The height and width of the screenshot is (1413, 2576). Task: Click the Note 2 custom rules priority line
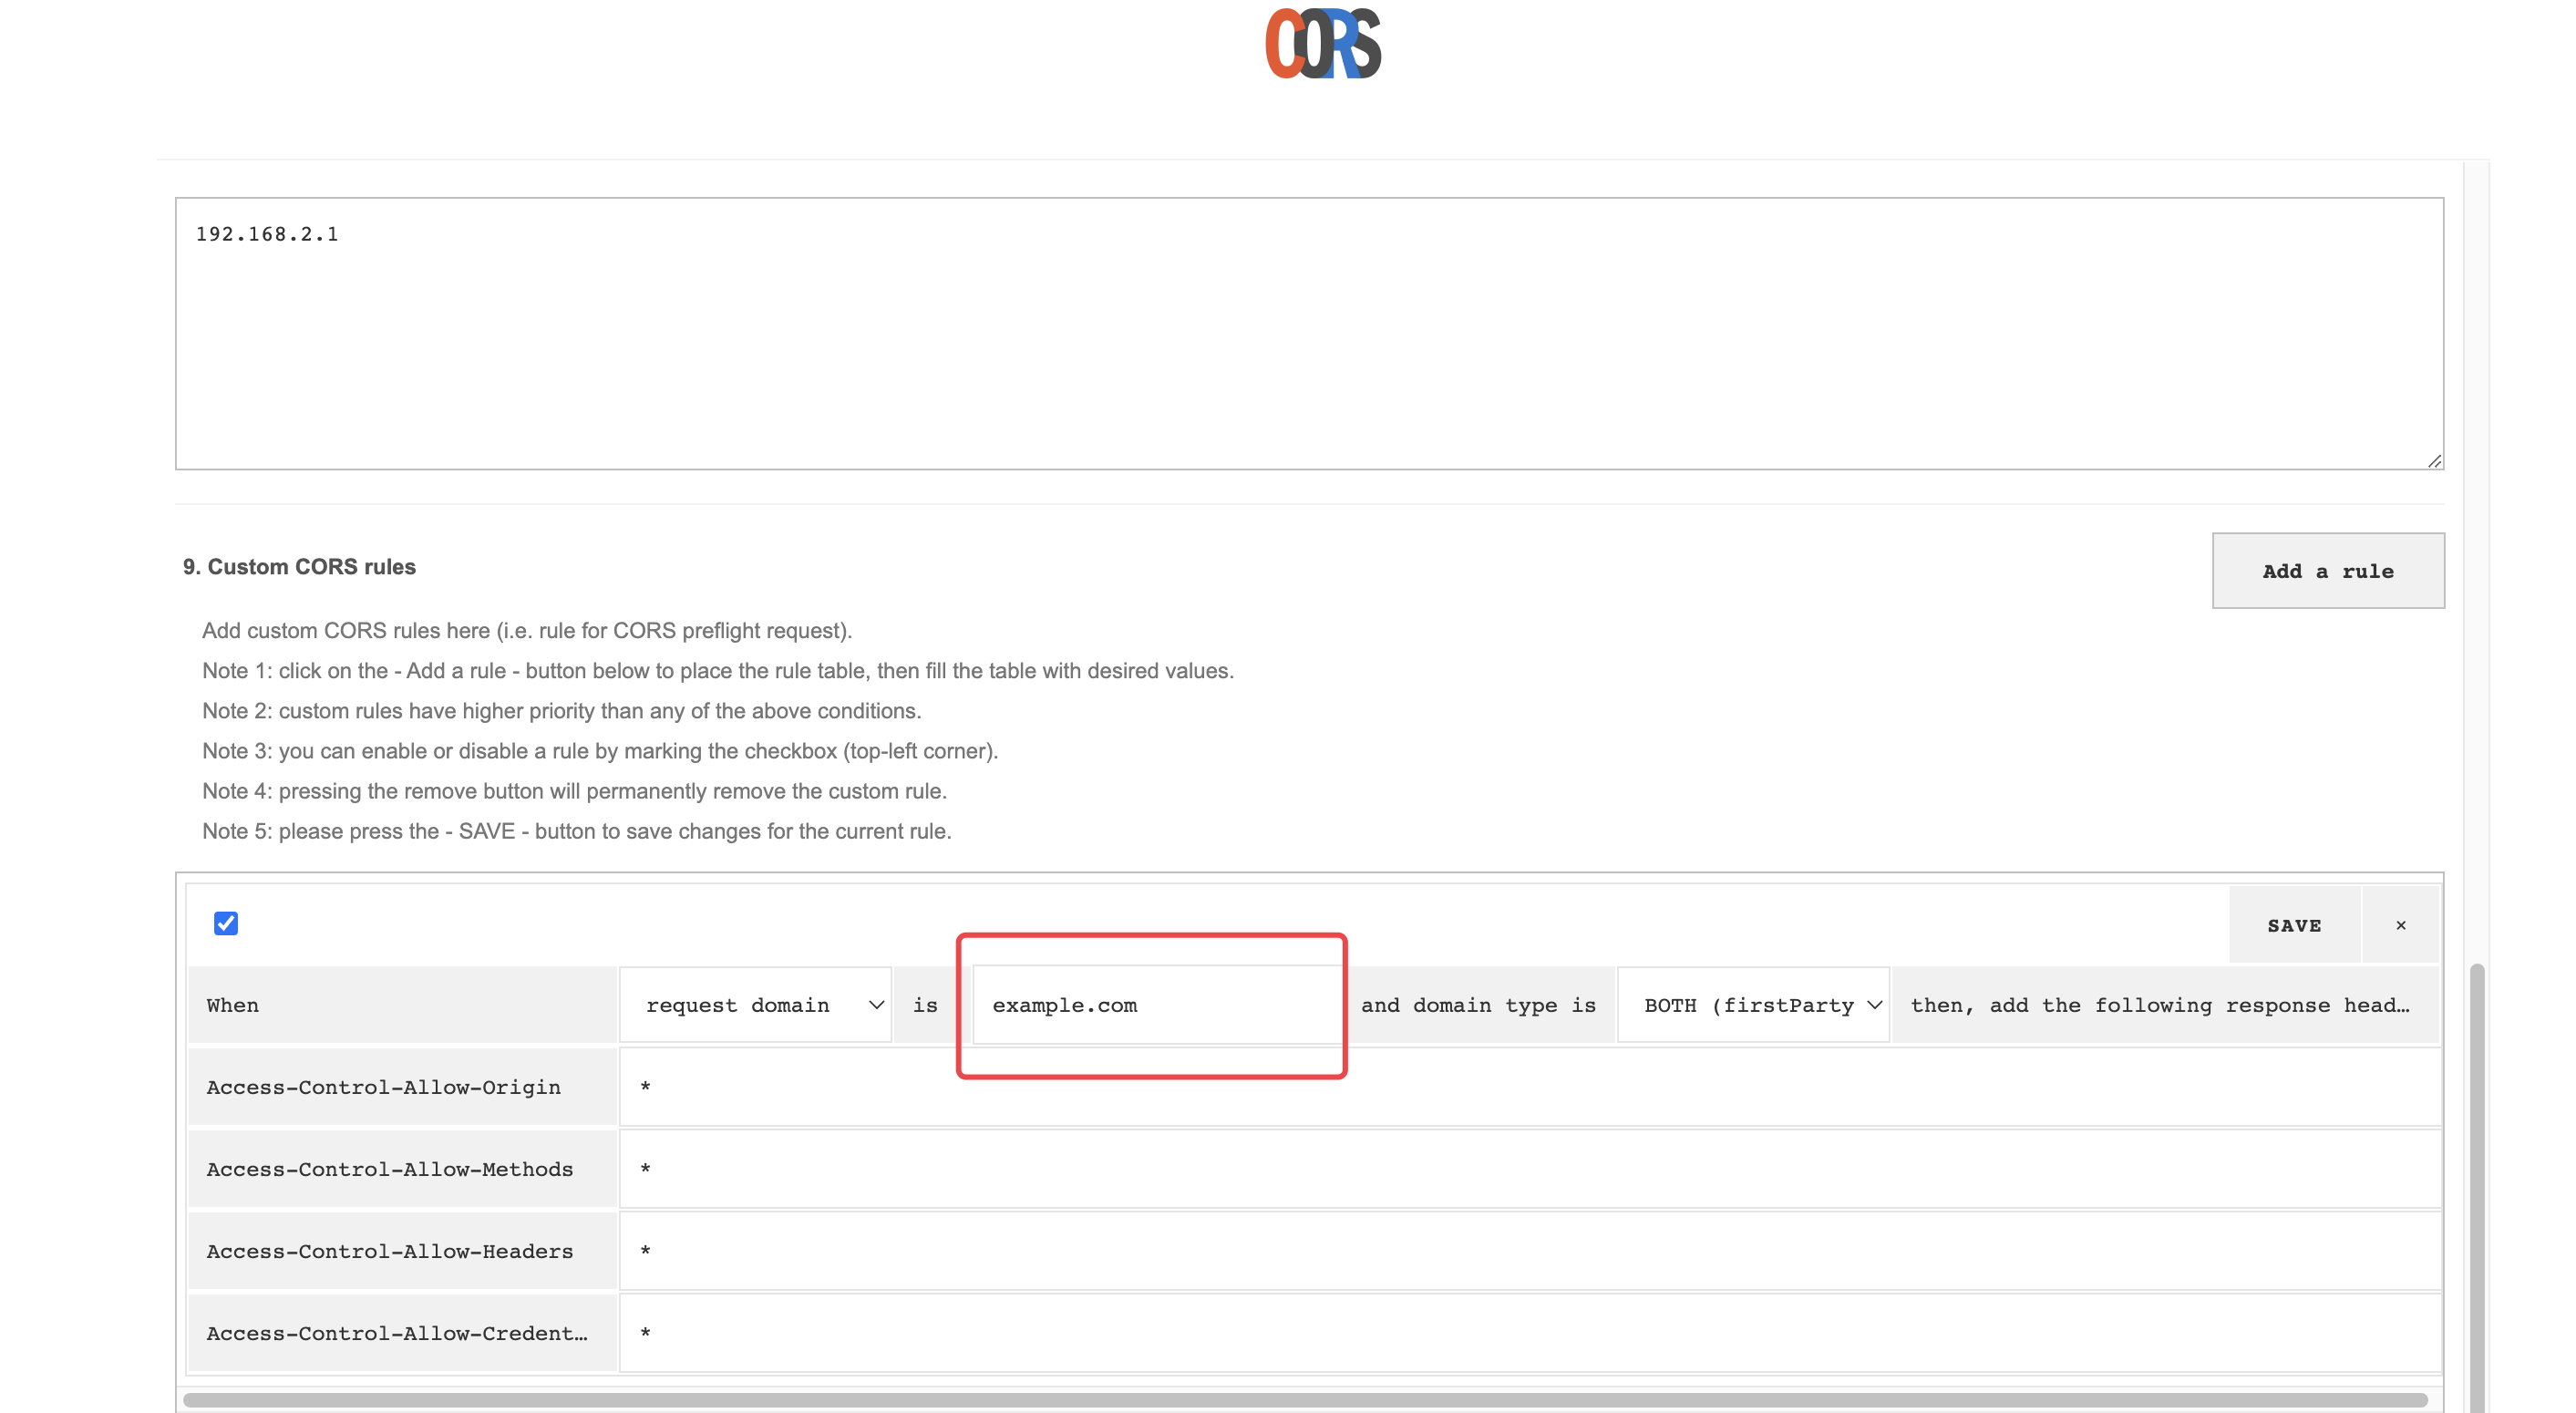561,711
